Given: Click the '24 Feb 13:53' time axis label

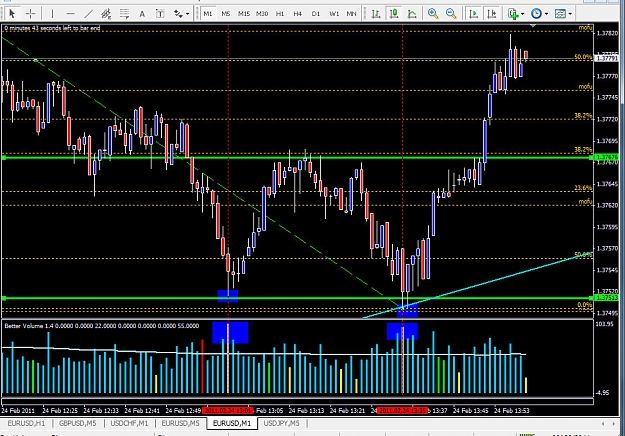Looking at the screenshot, I should pos(512,410).
